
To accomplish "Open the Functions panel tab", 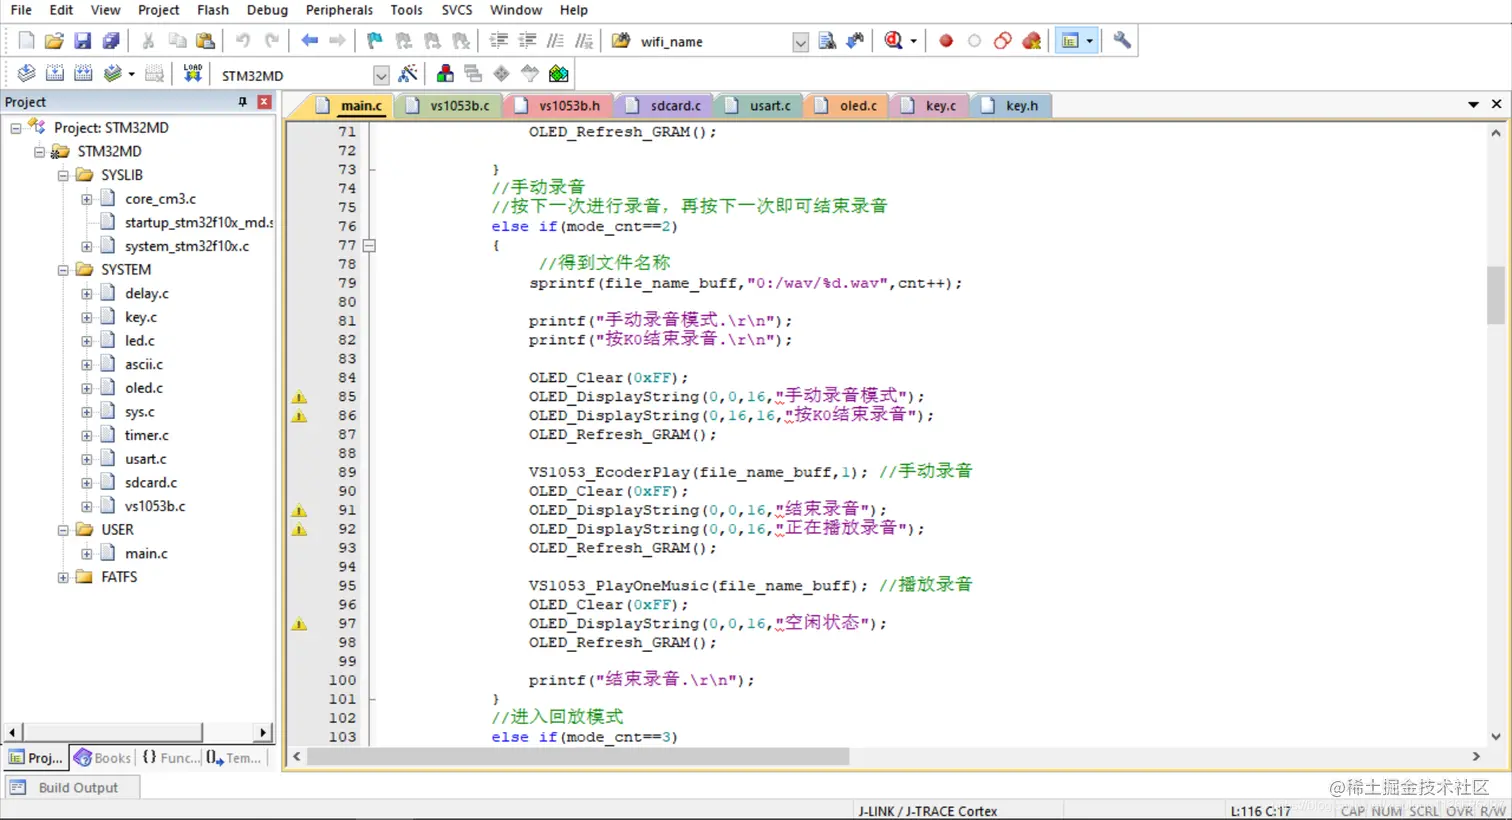I will (x=170, y=758).
